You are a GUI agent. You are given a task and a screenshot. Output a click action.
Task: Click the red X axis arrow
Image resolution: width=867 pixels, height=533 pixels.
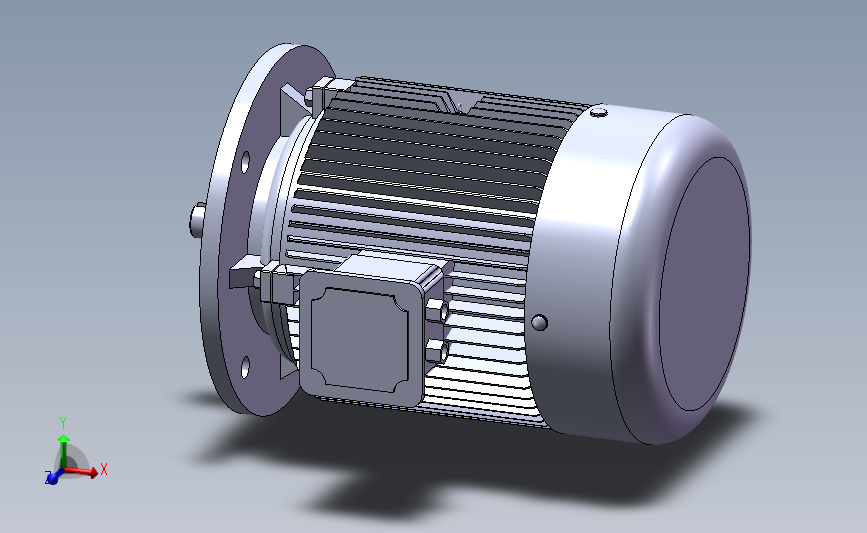pyautogui.click(x=82, y=471)
